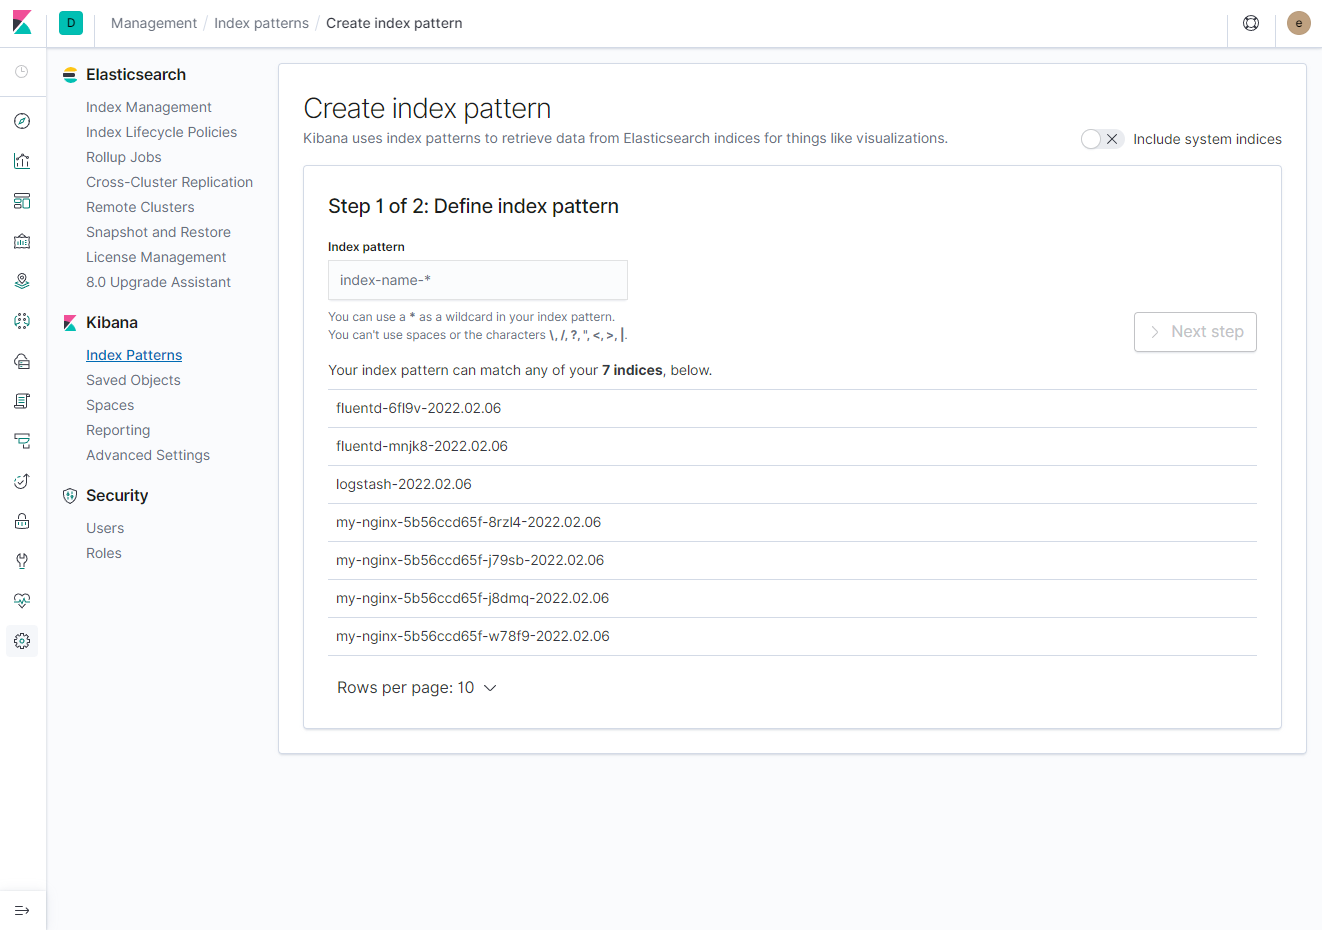Open Dashboard icon in sidebar
Viewport: 1322px width, 930px height.
click(22, 201)
